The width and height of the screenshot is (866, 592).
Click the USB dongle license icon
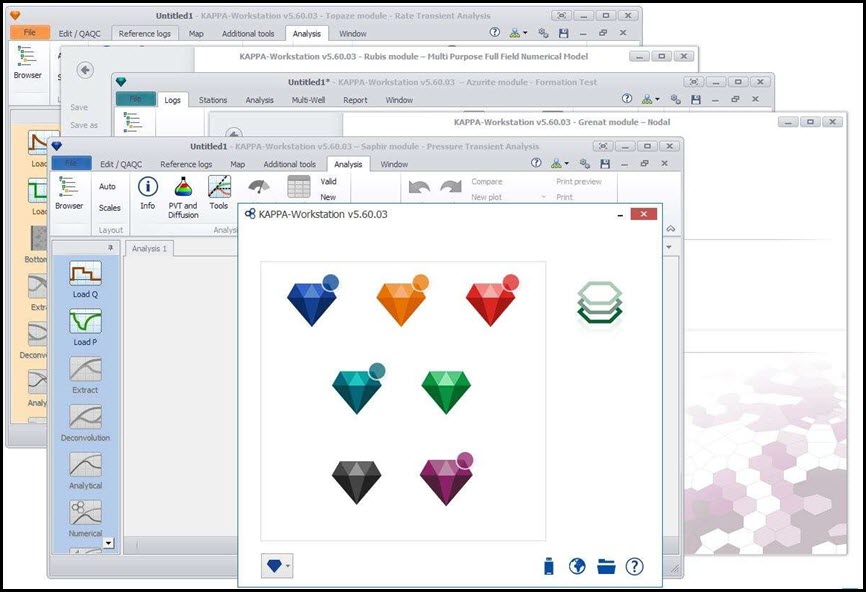pyautogui.click(x=549, y=566)
